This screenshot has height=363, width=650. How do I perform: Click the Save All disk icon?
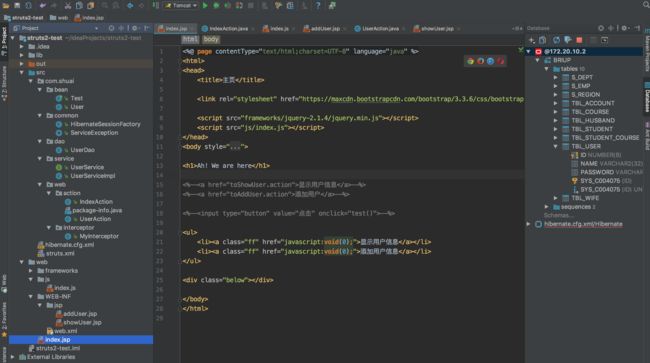17,6
